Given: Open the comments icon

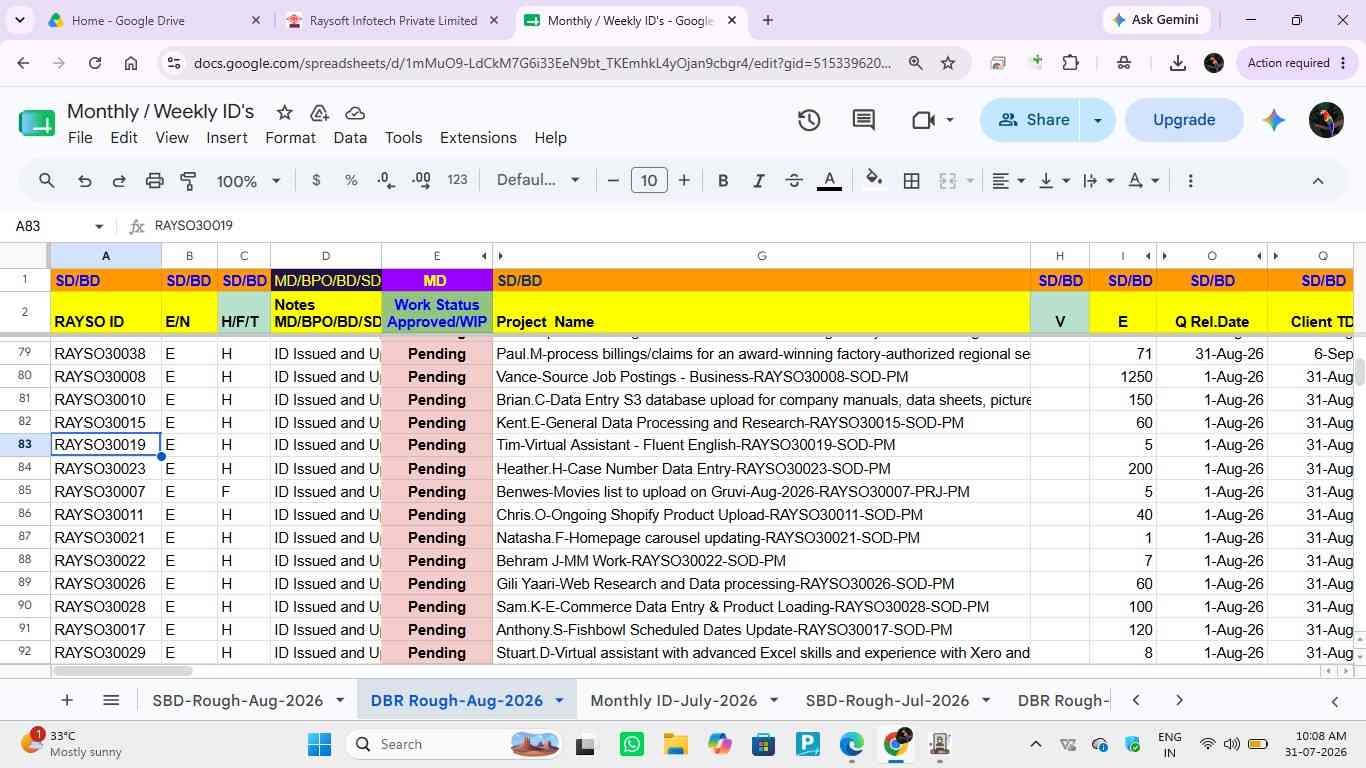Looking at the screenshot, I should (x=864, y=120).
